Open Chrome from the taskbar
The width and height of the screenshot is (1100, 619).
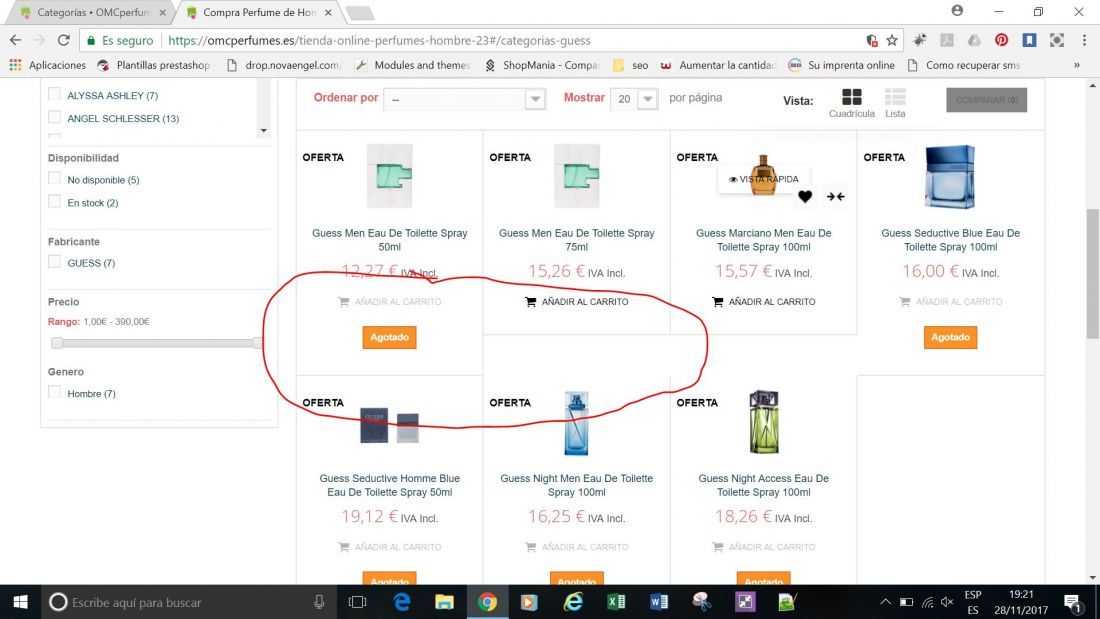coord(487,602)
